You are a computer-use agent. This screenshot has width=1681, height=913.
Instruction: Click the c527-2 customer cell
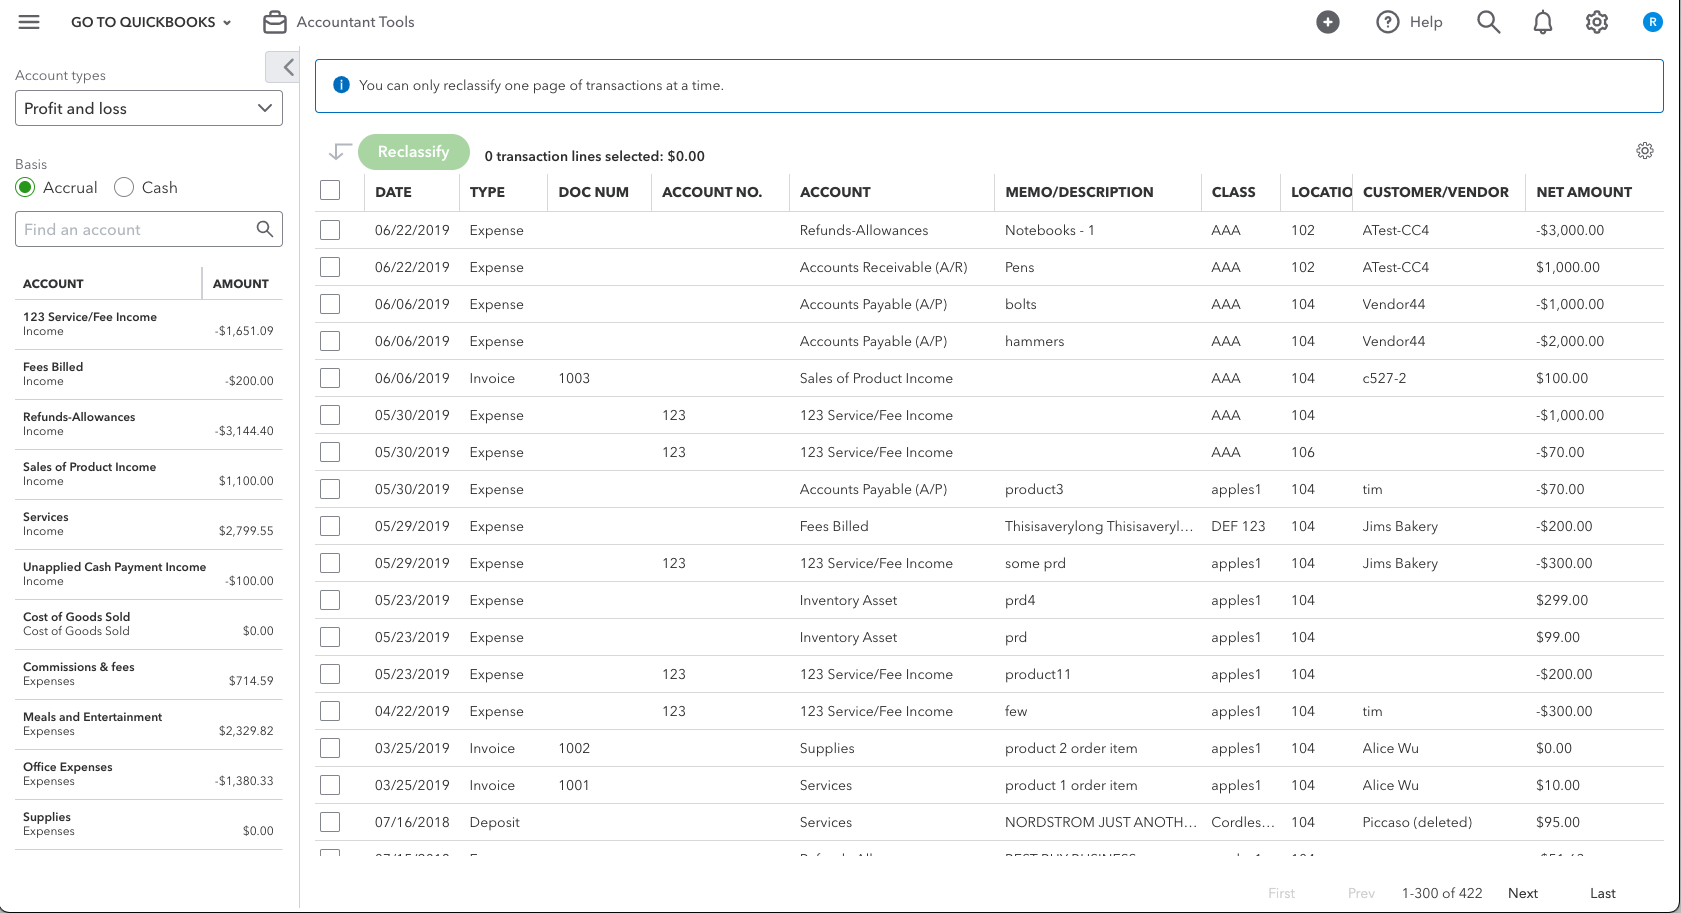coord(1384,378)
